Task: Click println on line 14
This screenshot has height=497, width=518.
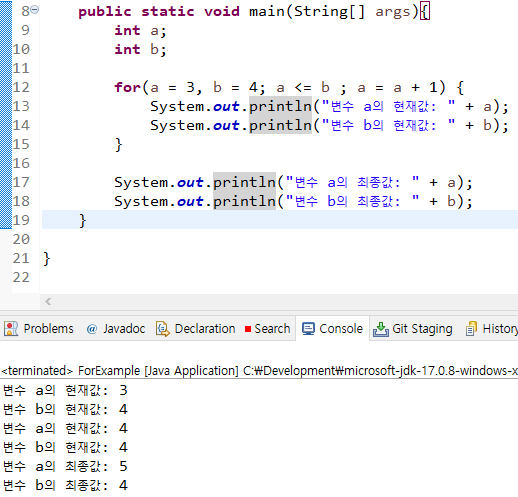Action: coord(280,125)
